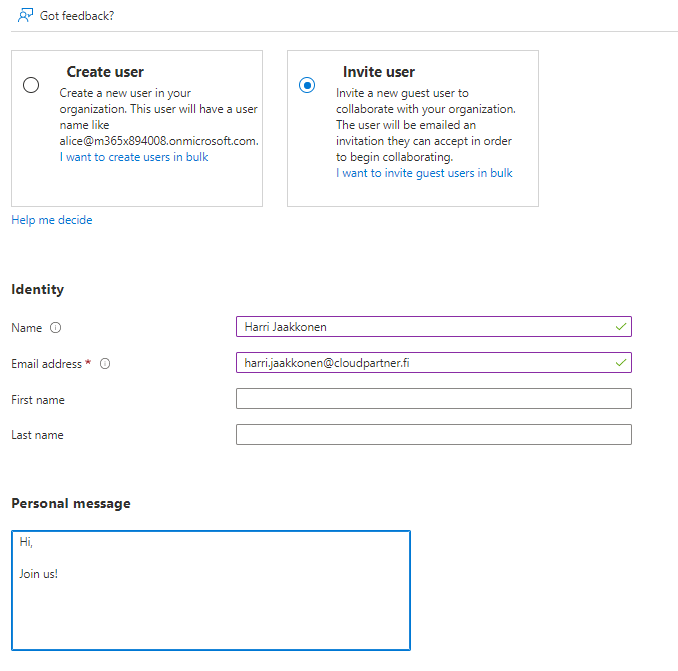Click the info icon next to Name
678x671 pixels.
tap(56, 328)
